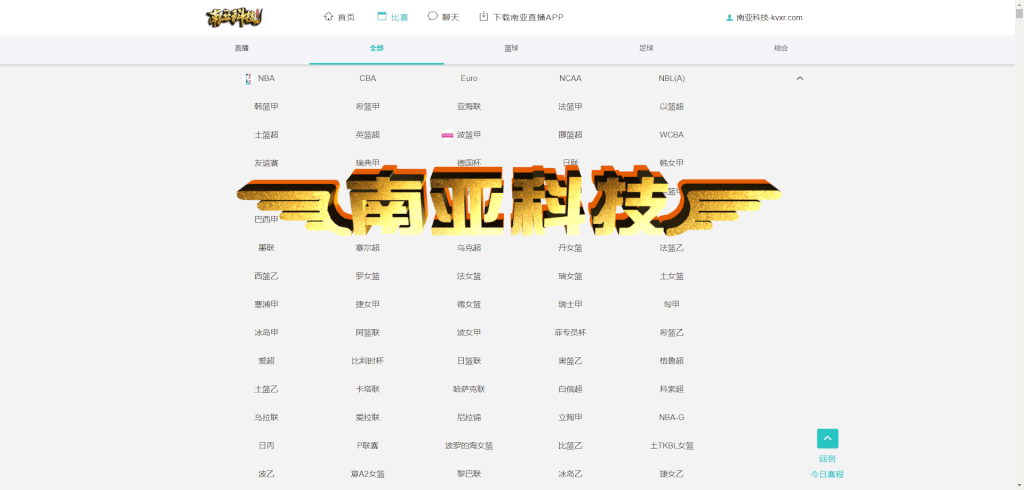Click 波罗的海女篮 league entry
Screen dimensions: 1024x490
[469, 446]
